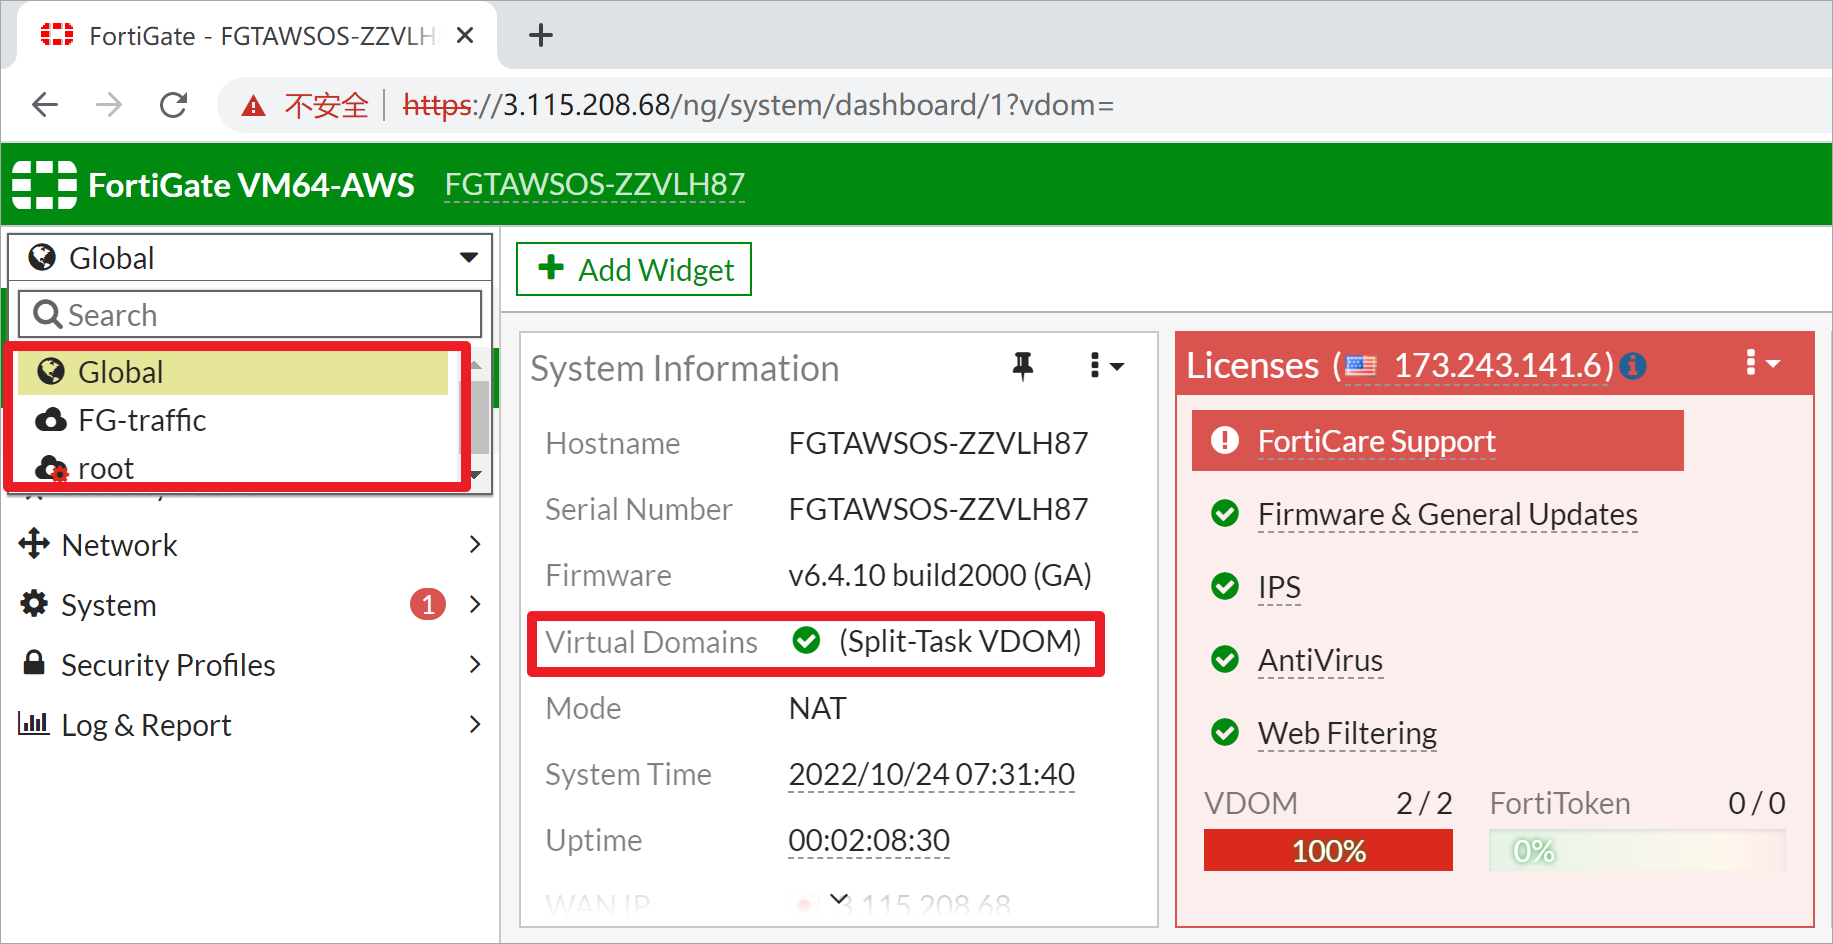This screenshot has width=1833, height=944.
Task: Open the System Information widget options menu
Action: point(1107,366)
